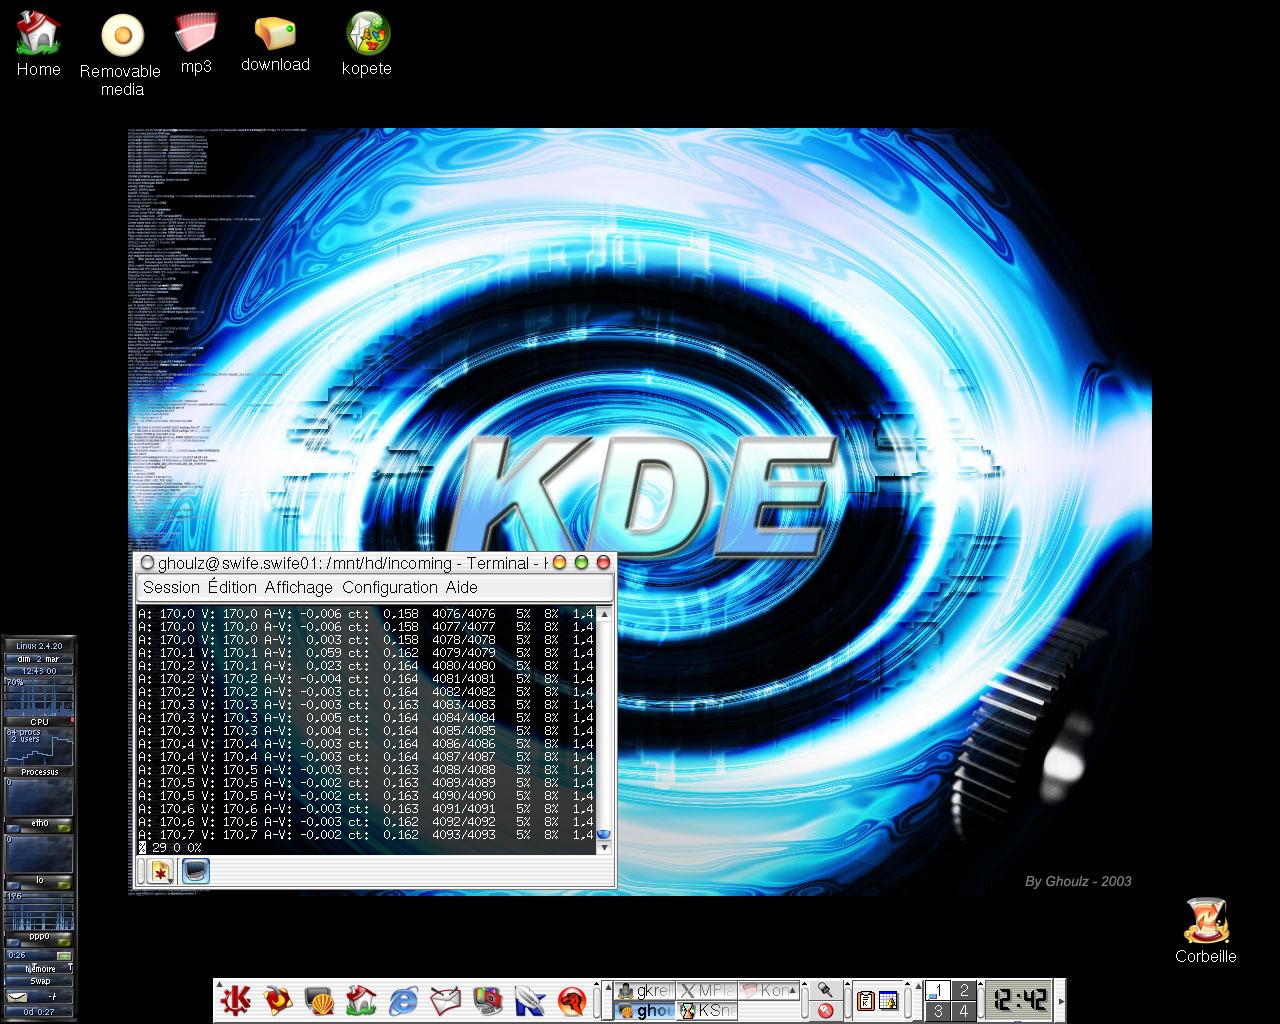The image size is (1280, 1024).
Task: Switch to virtual desktop 3
Action: (938, 1011)
